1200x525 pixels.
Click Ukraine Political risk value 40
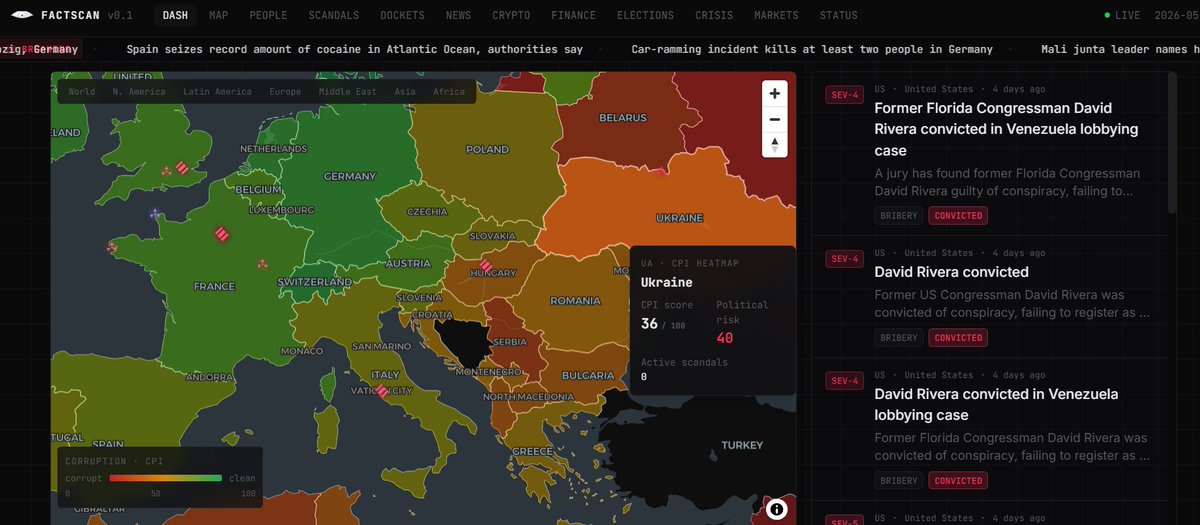[x=725, y=338]
